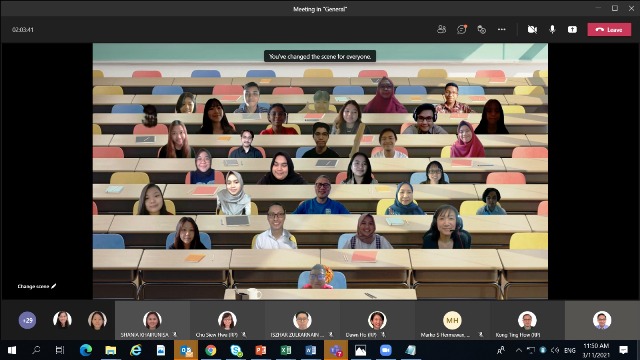Open the Windows Start menu
Viewport: 640px width, 360px height.
[x=12, y=350]
